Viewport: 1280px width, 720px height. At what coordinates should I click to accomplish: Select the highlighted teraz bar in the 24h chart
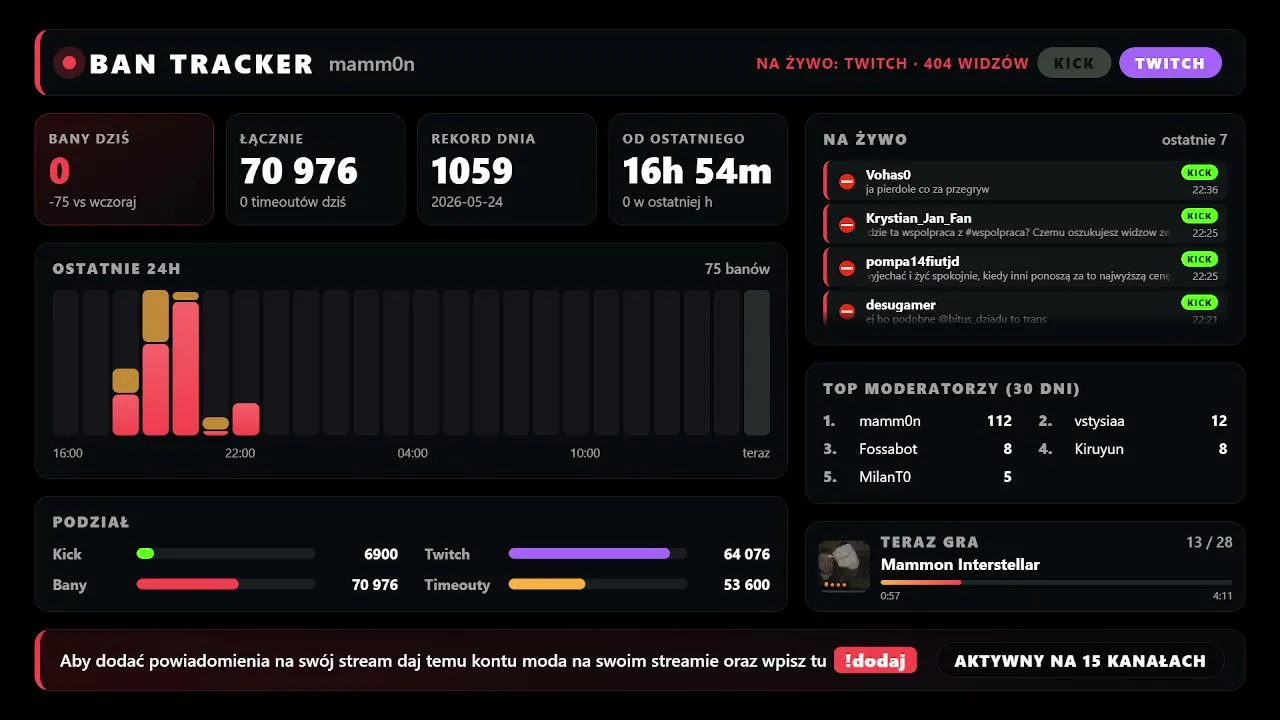(x=757, y=363)
